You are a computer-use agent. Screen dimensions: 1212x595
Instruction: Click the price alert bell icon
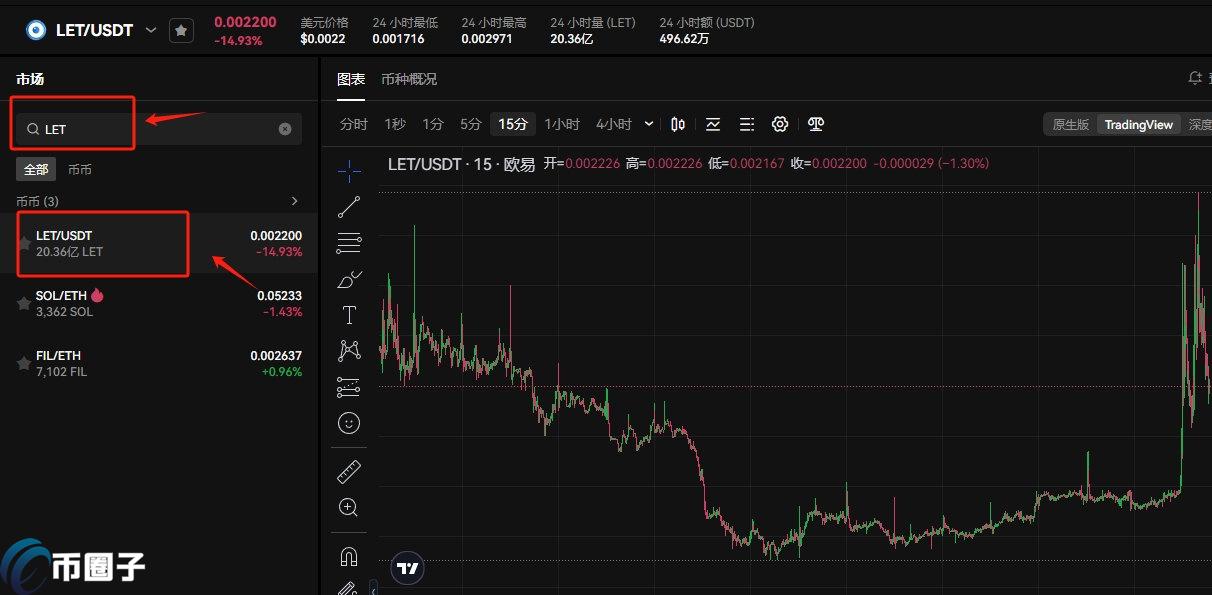(x=1194, y=79)
